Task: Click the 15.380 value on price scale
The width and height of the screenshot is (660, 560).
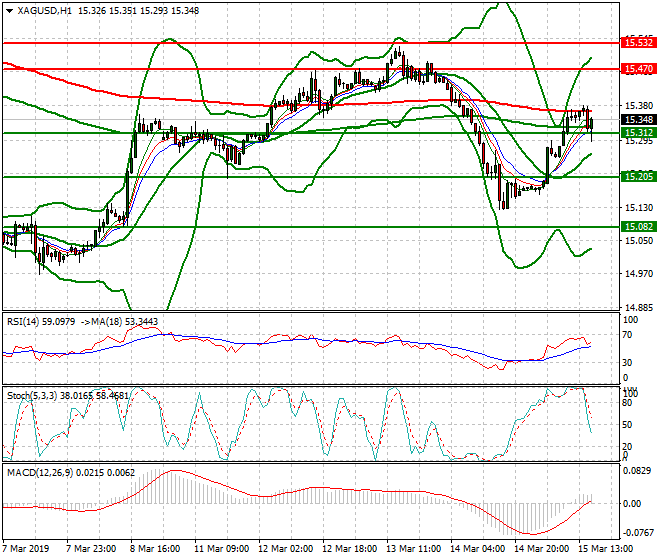Action: 637,105
